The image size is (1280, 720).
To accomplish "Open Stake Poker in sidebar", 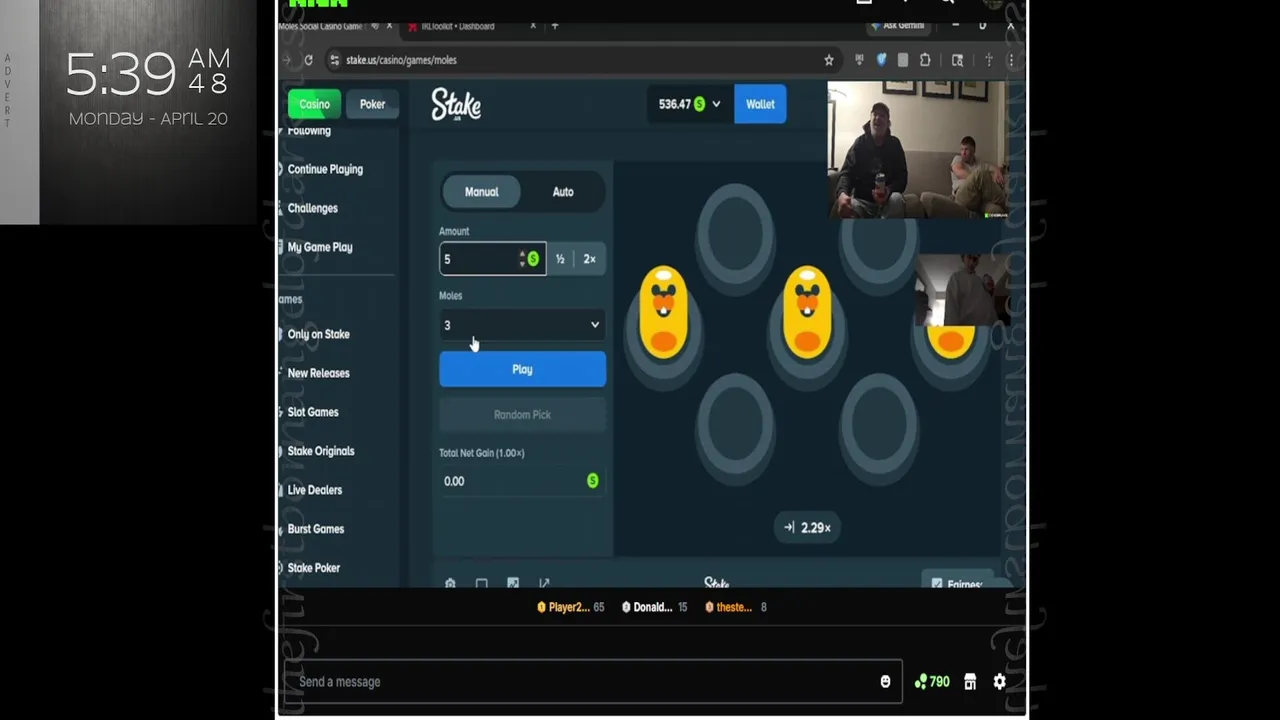I will point(314,568).
